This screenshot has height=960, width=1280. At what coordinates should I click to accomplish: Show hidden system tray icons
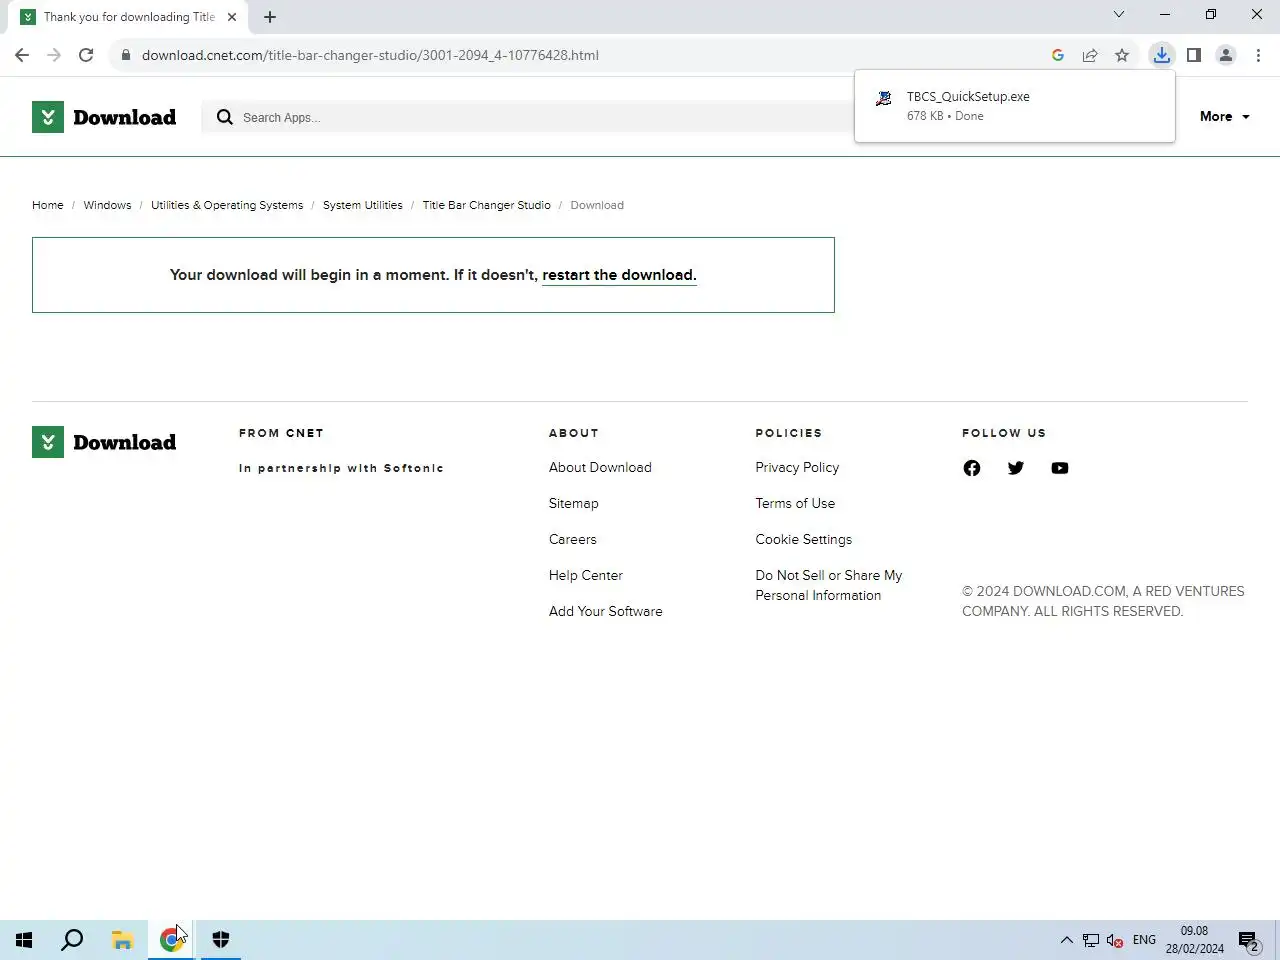point(1066,940)
